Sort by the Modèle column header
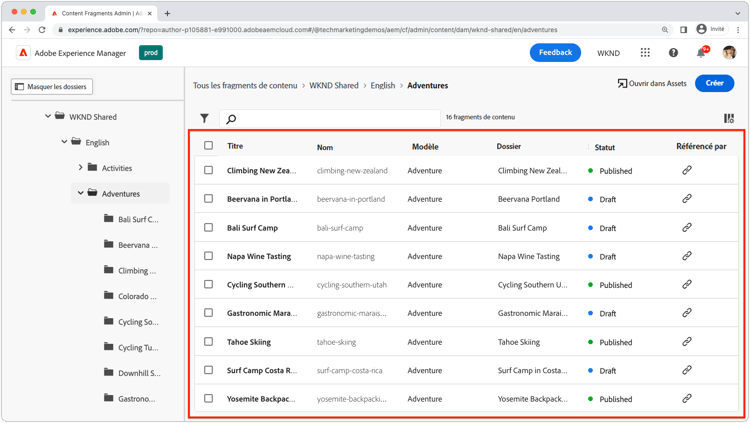Image resolution: width=750 pixels, height=423 pixels. pos(425,147)
